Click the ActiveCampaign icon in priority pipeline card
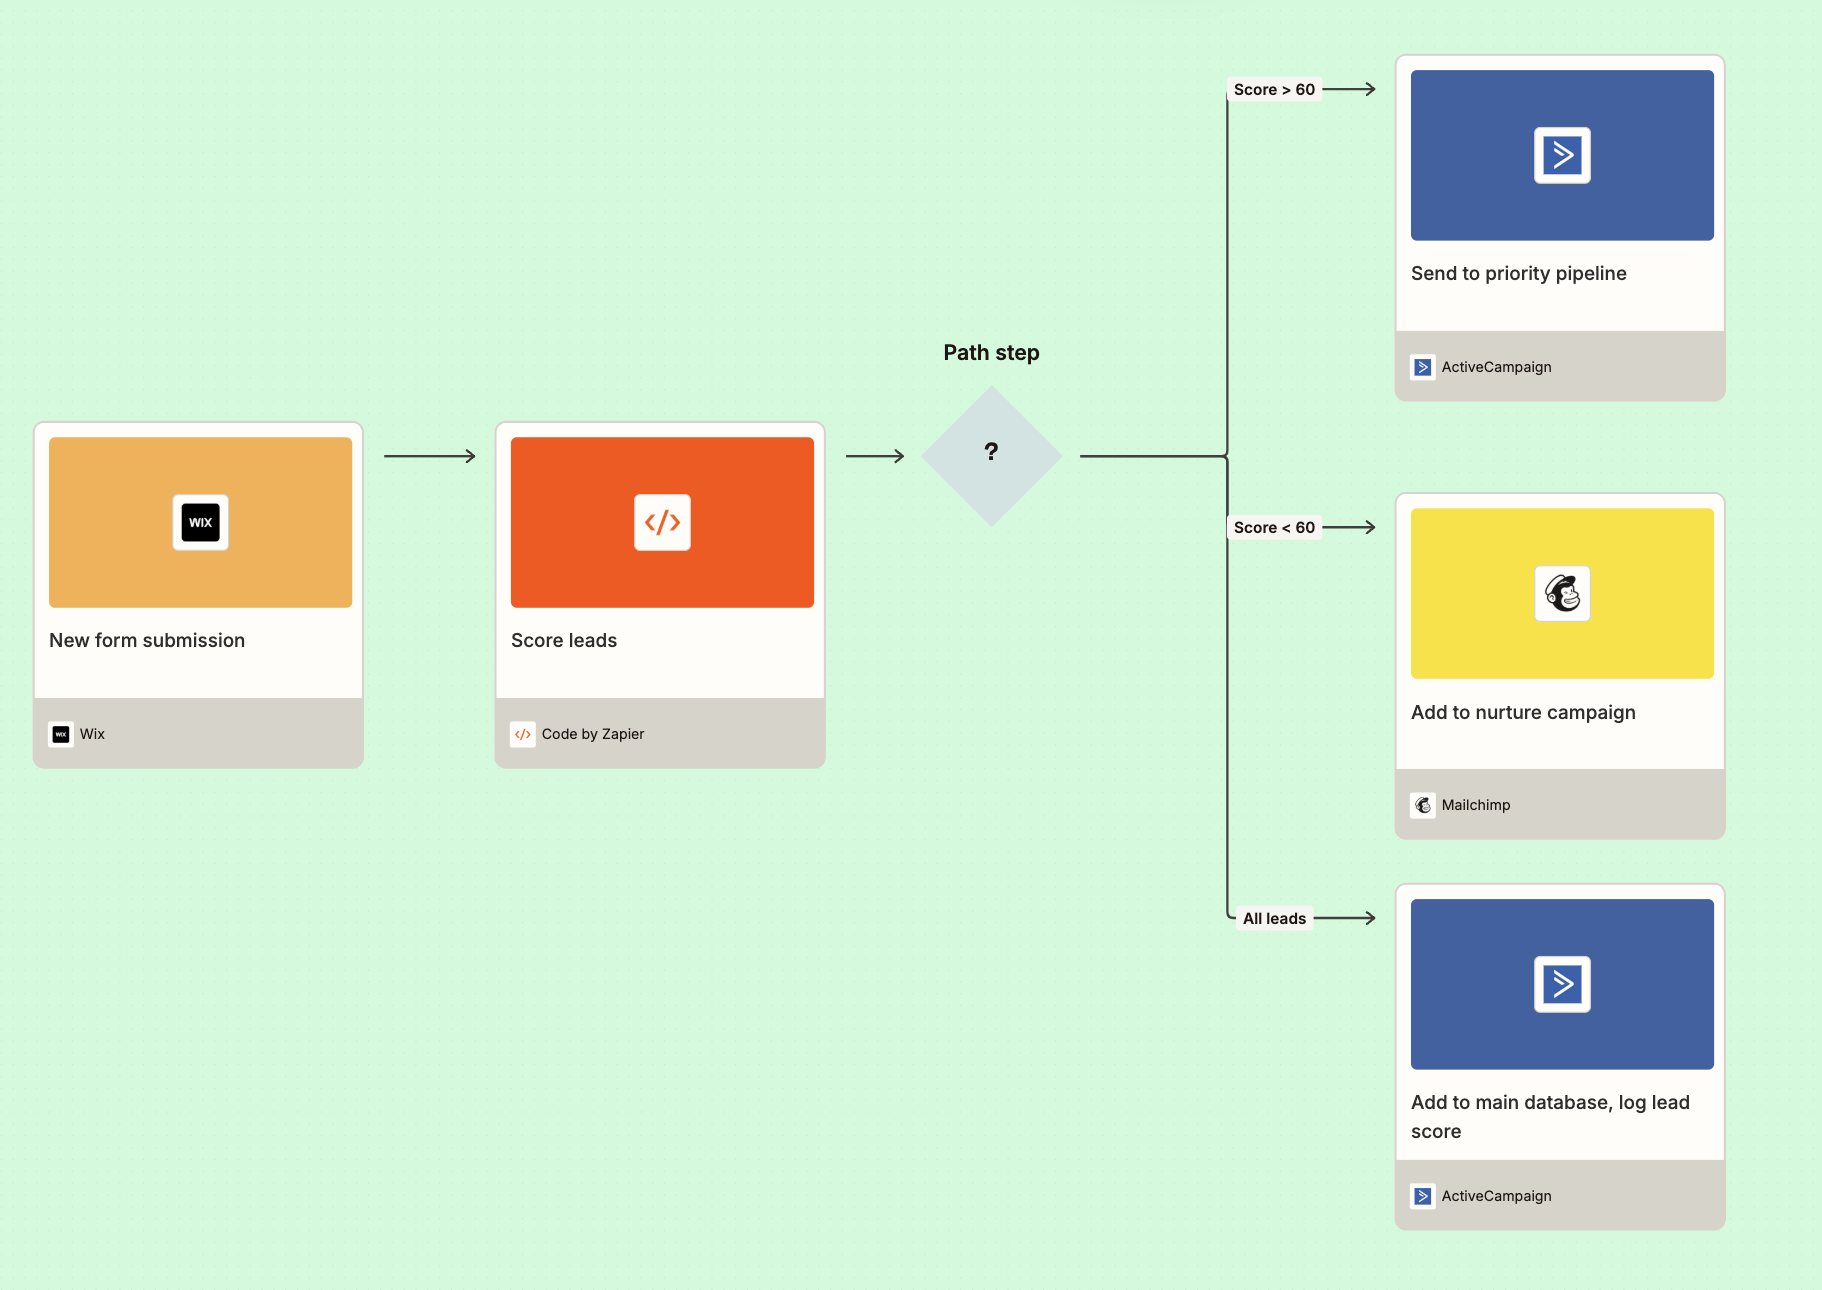Screen dimensions: 1822x1290 pyautogui.click(x=1562, y=155)
